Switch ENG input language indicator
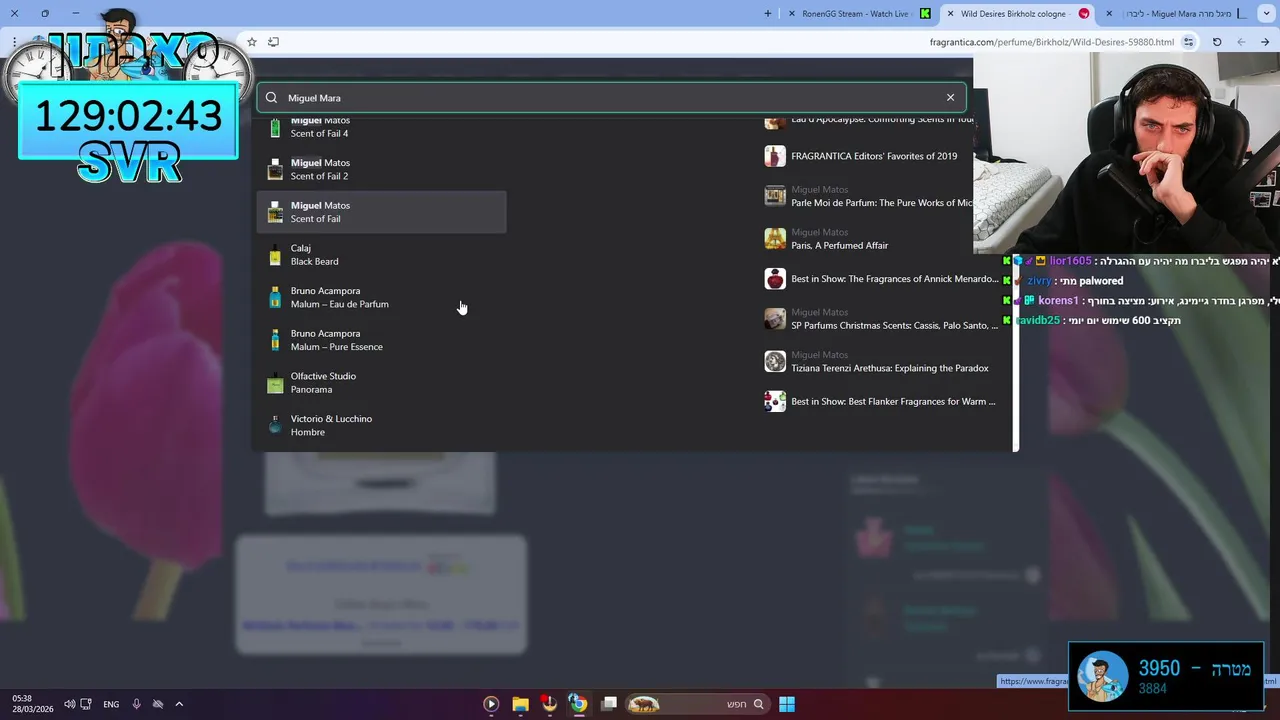Viewport: 1280px width, 720px height. [x=111, y=704]
